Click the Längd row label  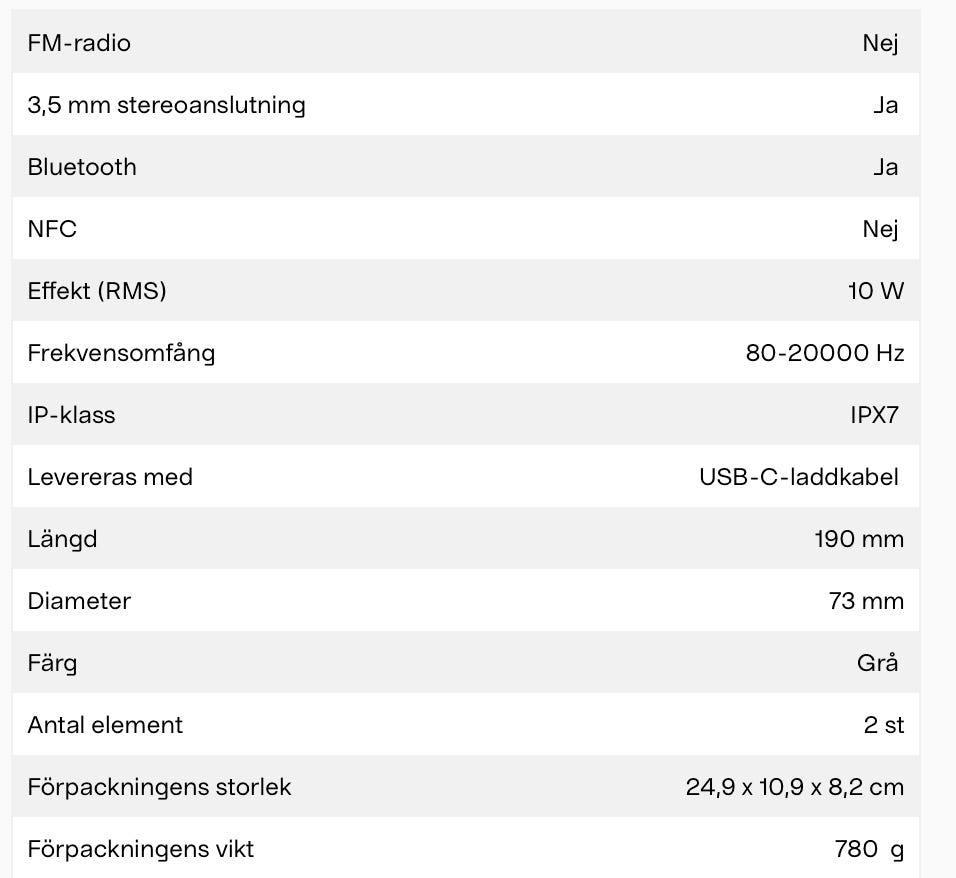coord(62,539)
